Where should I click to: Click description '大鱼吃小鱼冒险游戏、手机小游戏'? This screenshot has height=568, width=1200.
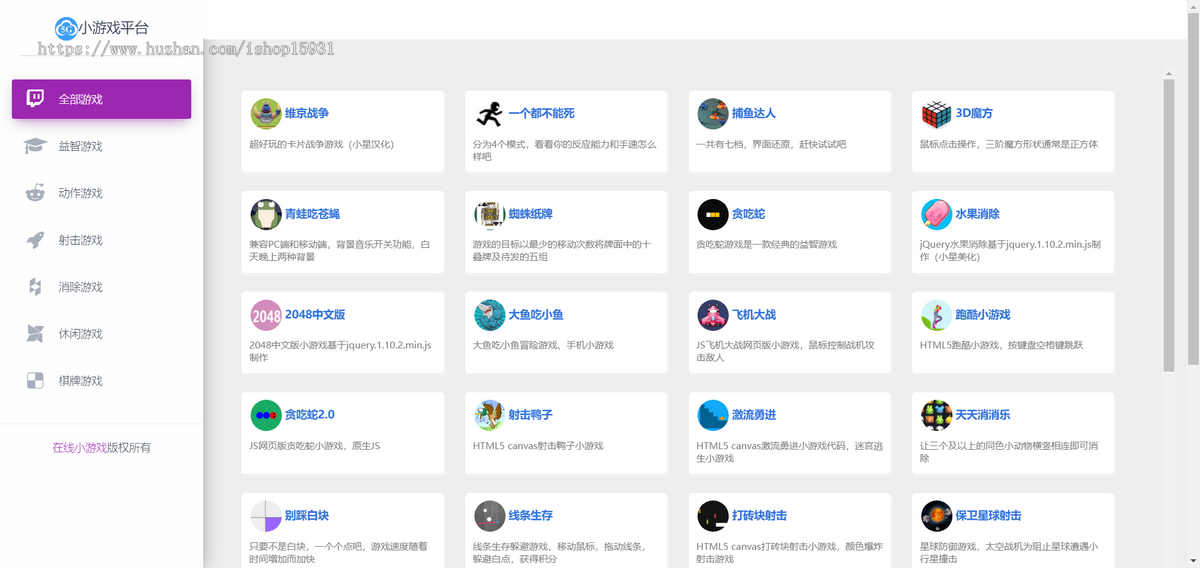pos(542,345)
